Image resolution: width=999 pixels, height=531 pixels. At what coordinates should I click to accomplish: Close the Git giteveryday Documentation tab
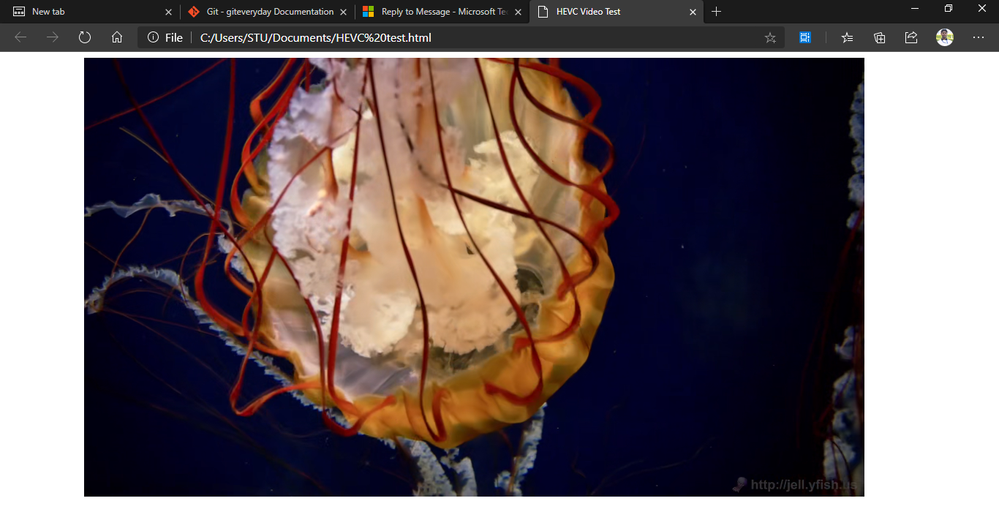[343, 11]
